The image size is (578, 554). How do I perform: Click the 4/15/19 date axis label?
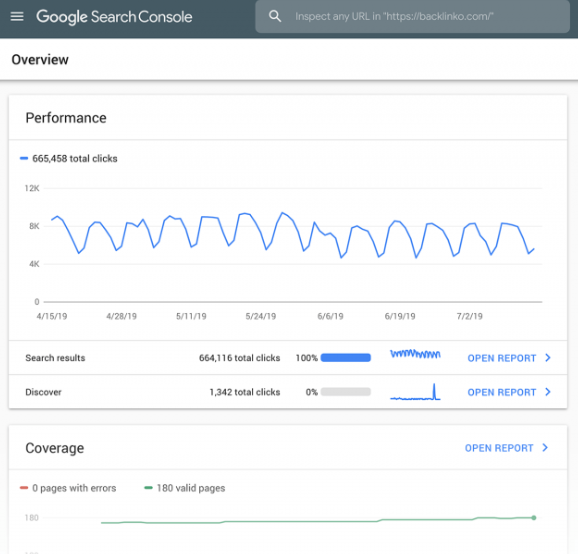pyautogui.click(x=52, y=316)
